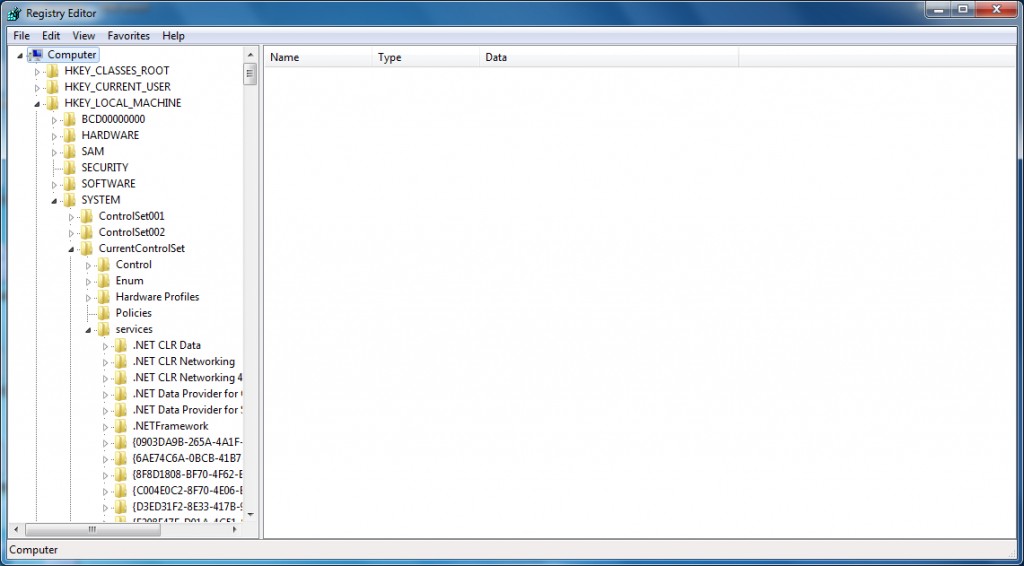Screen dimensions: 1024x566
Task: Select the BCD00000000 key label
Action: pos(113,119)
